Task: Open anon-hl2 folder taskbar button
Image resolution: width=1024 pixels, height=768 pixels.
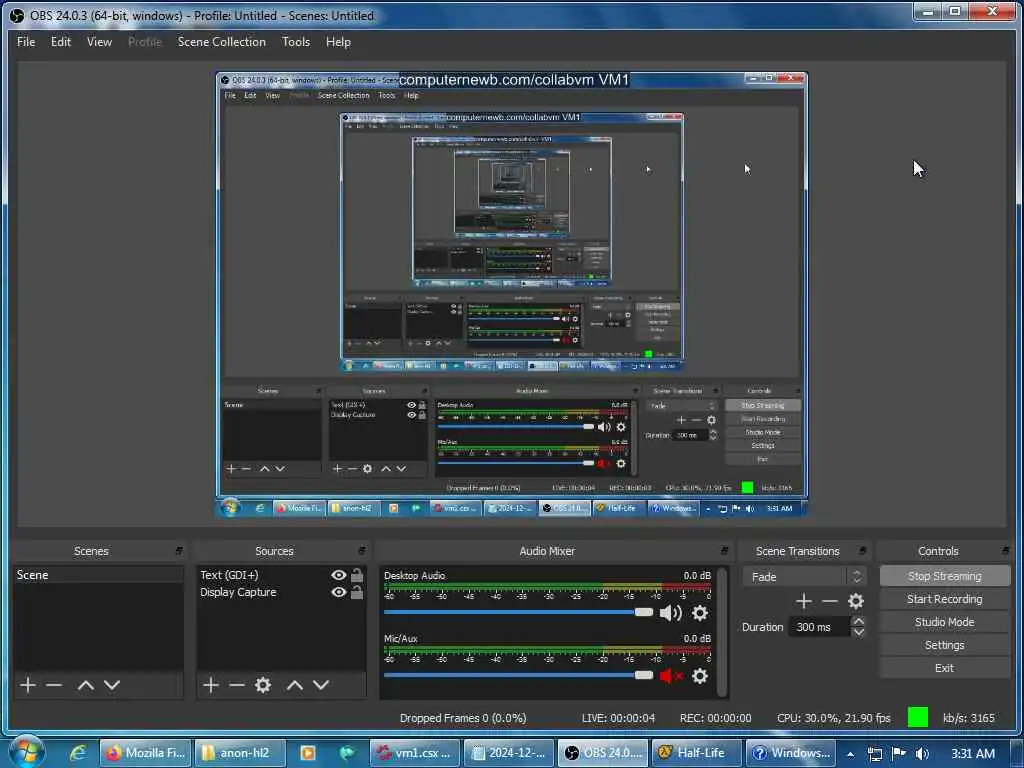Action: [x=240, y=753]
